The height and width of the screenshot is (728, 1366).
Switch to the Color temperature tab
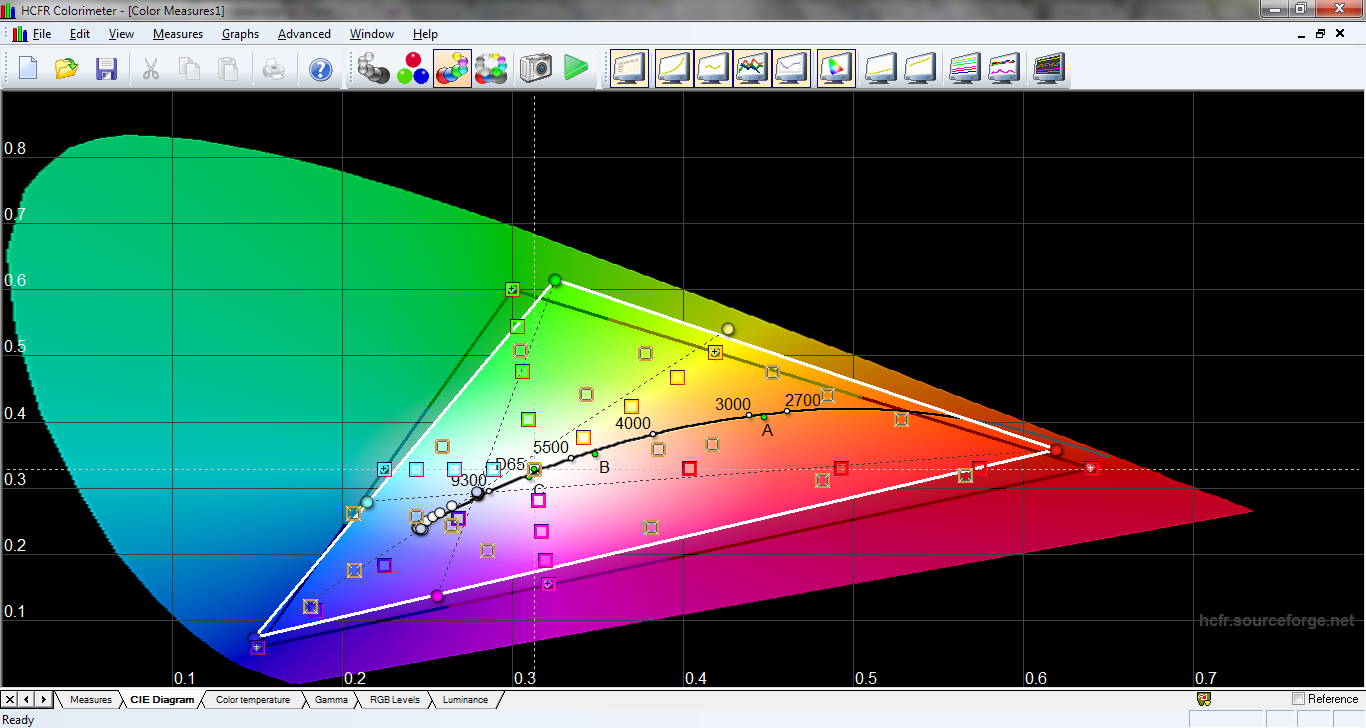(252, 700)
